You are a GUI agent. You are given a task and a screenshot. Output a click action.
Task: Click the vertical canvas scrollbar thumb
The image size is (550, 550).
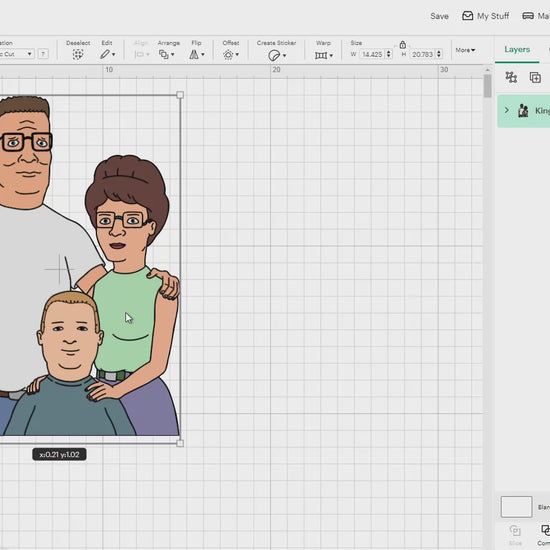[x=487, y=86]
